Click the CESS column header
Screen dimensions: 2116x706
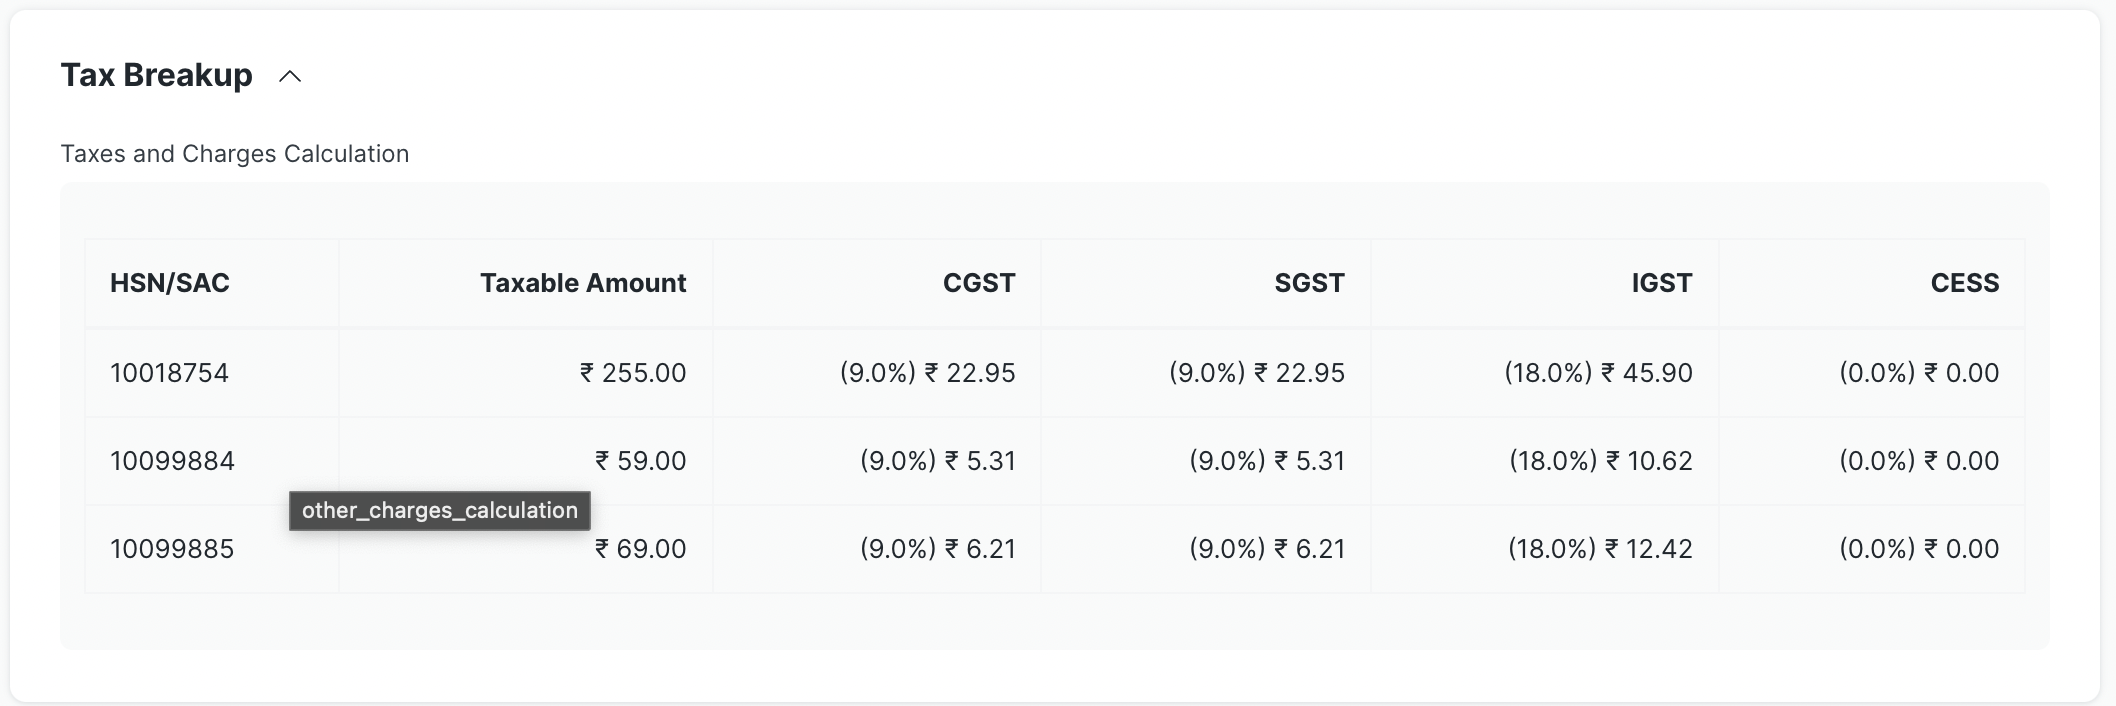pyautogui.click(x=1965, y=283)
